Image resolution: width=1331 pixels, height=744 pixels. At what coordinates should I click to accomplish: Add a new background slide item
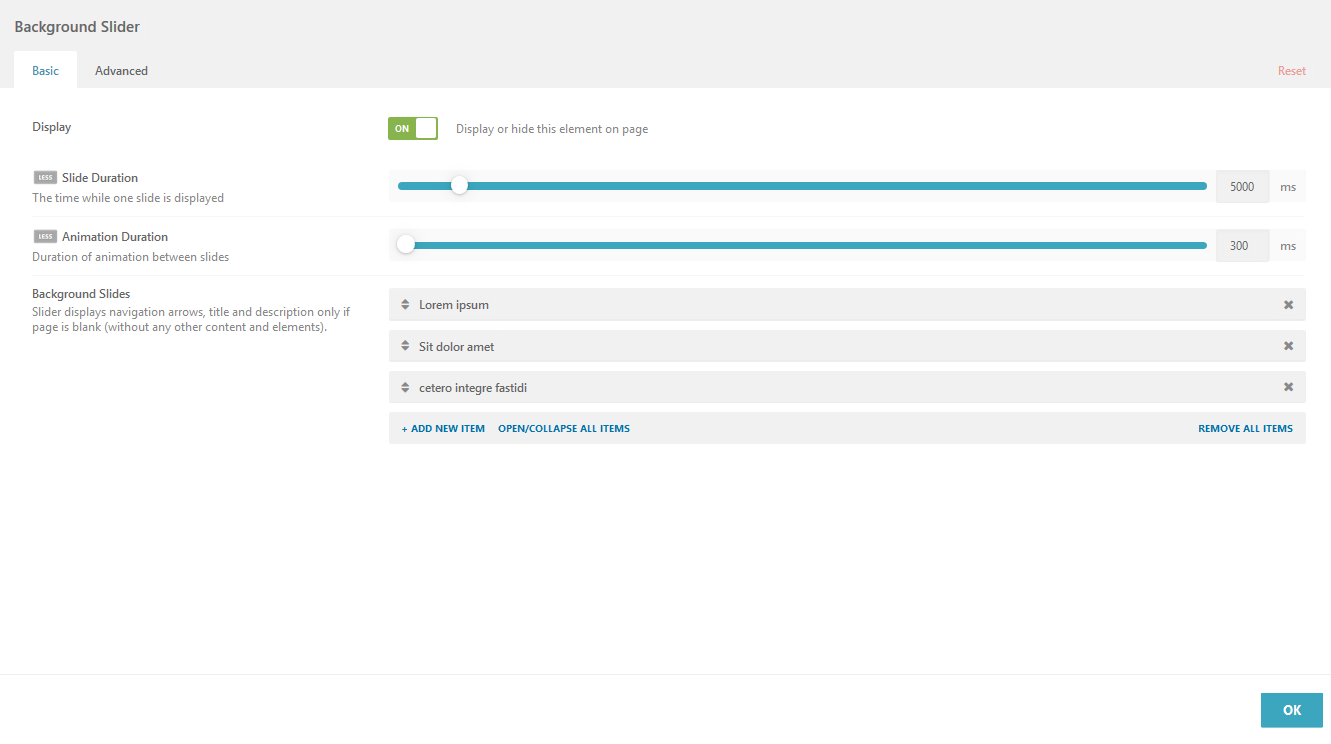pyautogui.click(x=443, y=428)
